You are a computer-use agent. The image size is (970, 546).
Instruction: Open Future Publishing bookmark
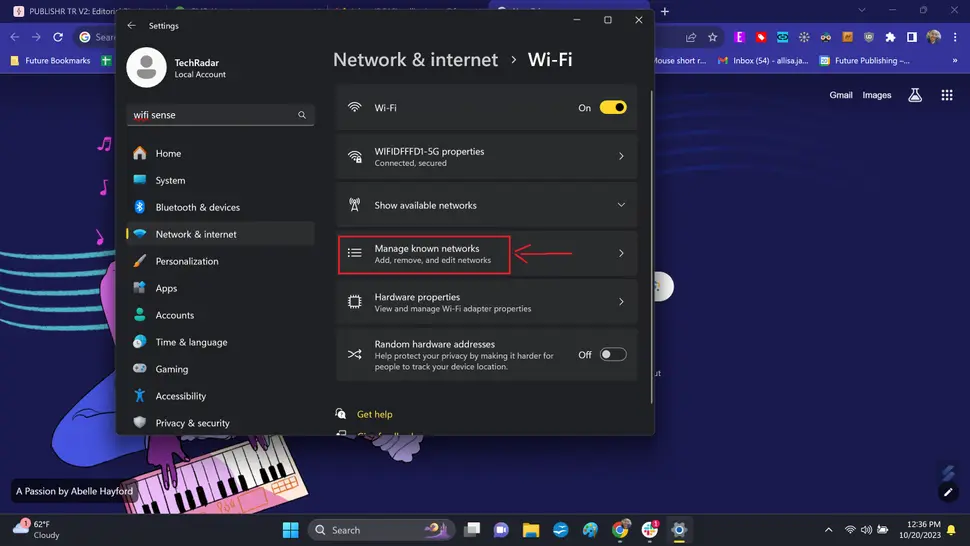click(x=864, y=61)
